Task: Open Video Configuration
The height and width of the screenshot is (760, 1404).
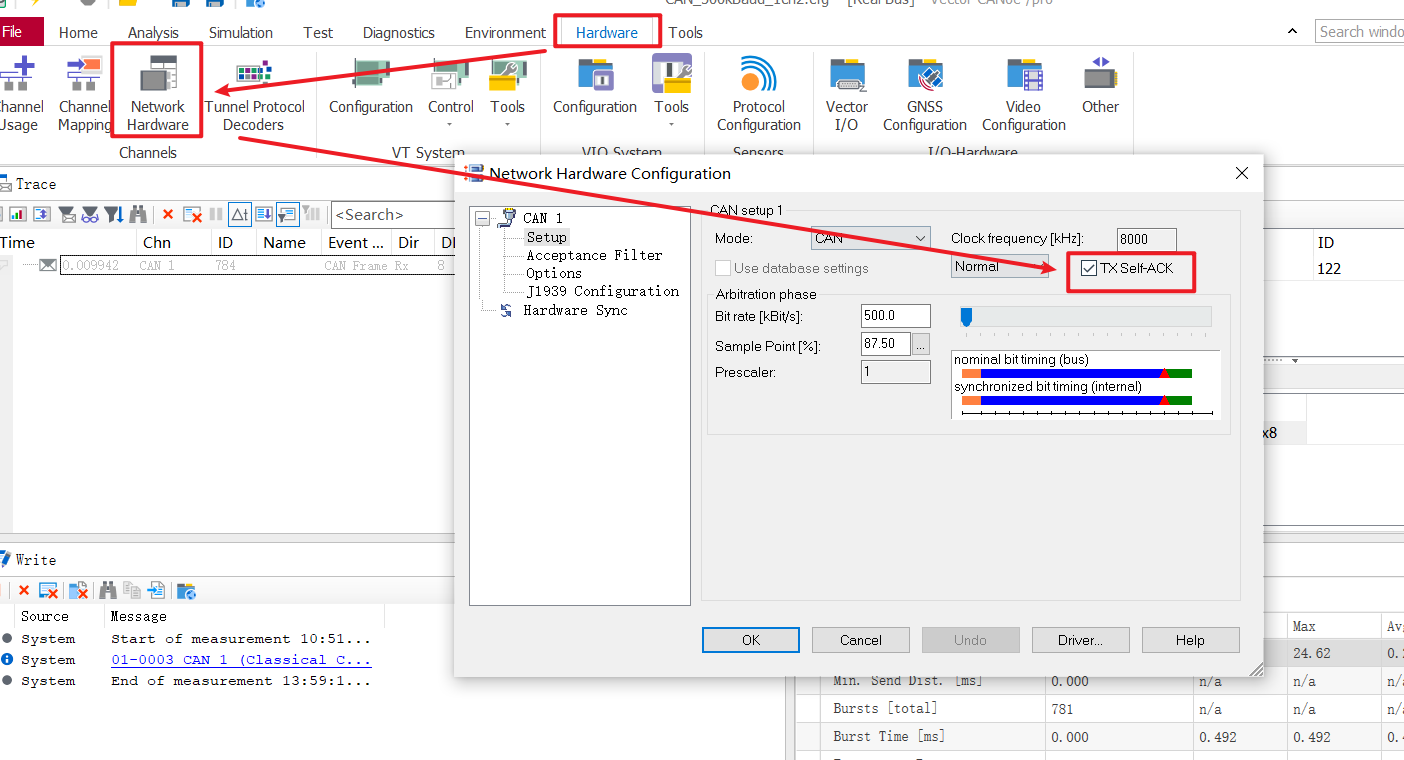Action: (1024, 95)
